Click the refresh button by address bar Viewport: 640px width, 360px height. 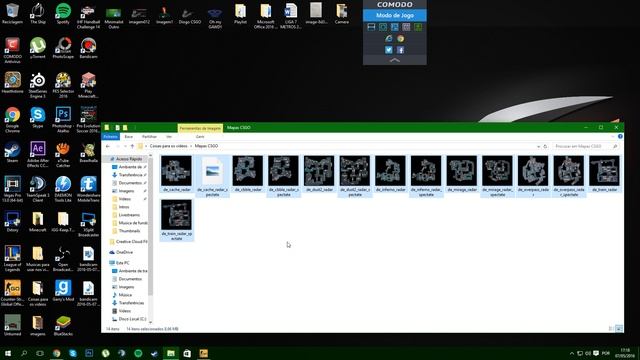coord(545,146)
